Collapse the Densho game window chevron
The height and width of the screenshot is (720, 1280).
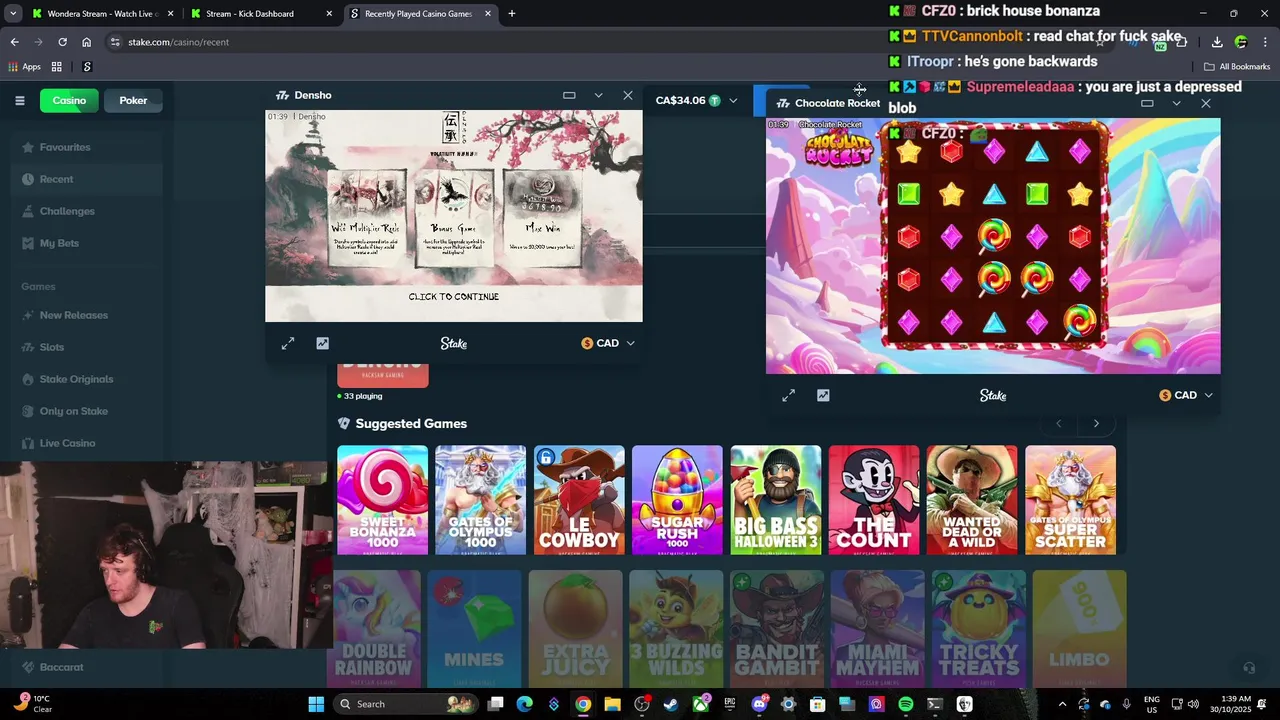click(x=598, y=95)
